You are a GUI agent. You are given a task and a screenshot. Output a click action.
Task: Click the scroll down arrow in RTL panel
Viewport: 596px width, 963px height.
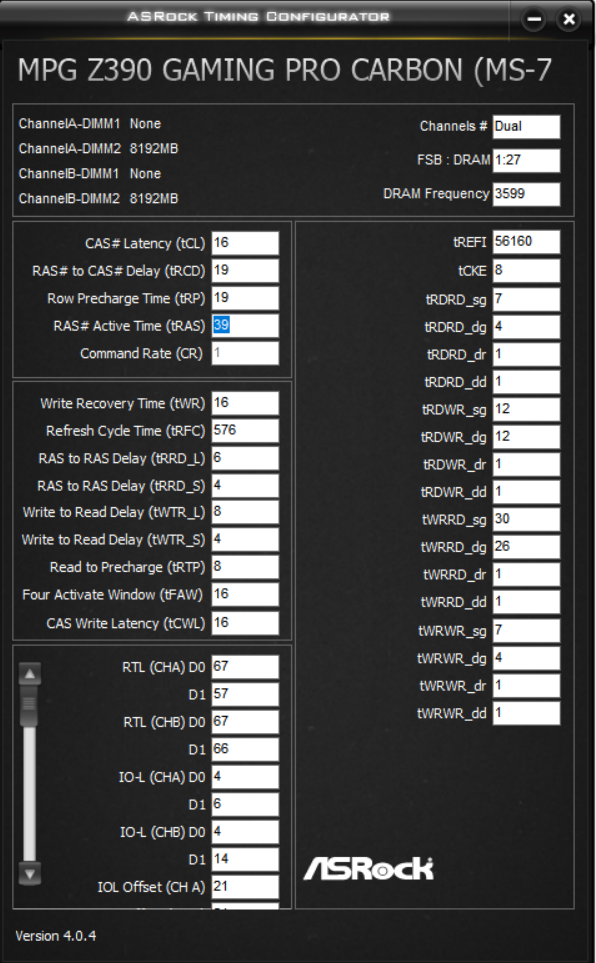(x=29, y=873)
